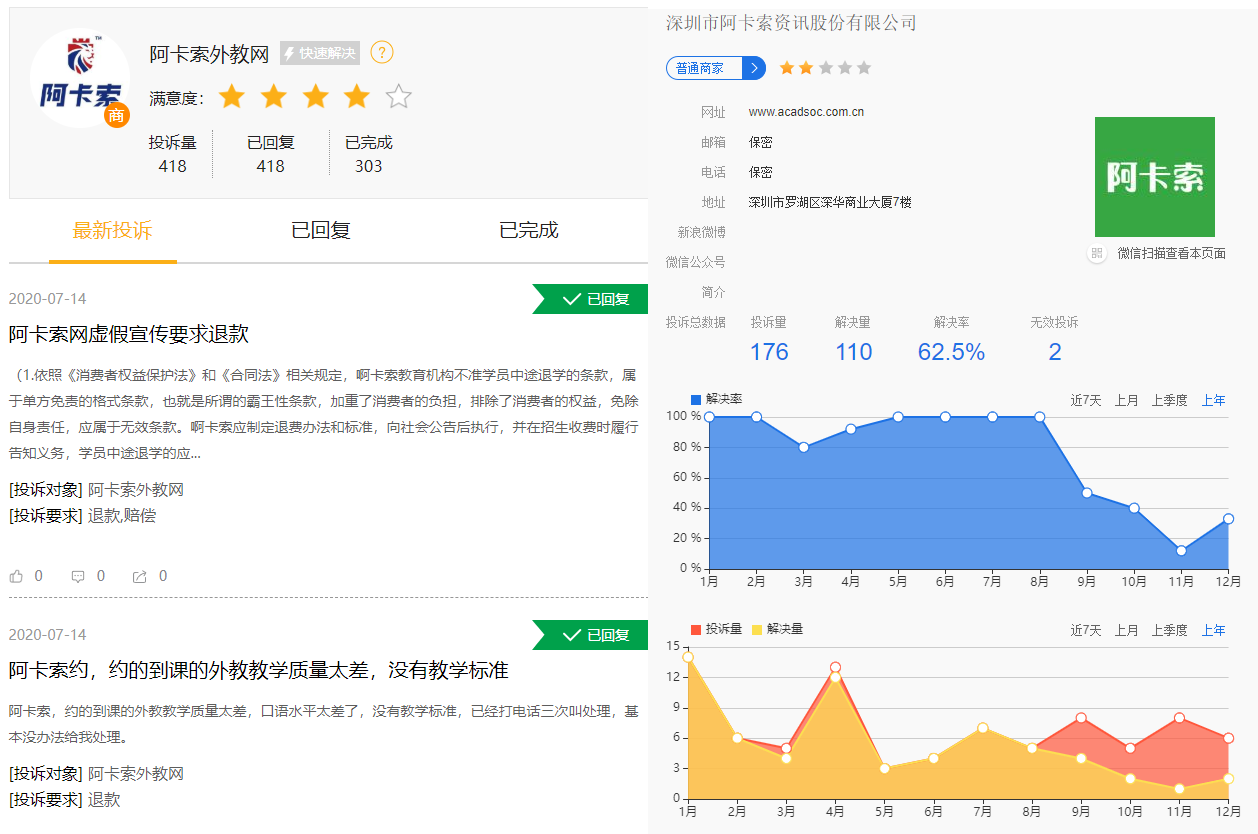Click 已回复 badge on 虚假宣传要求退款 complaint
Screen dimensions: 1258x834
click(x=590, y=299)
